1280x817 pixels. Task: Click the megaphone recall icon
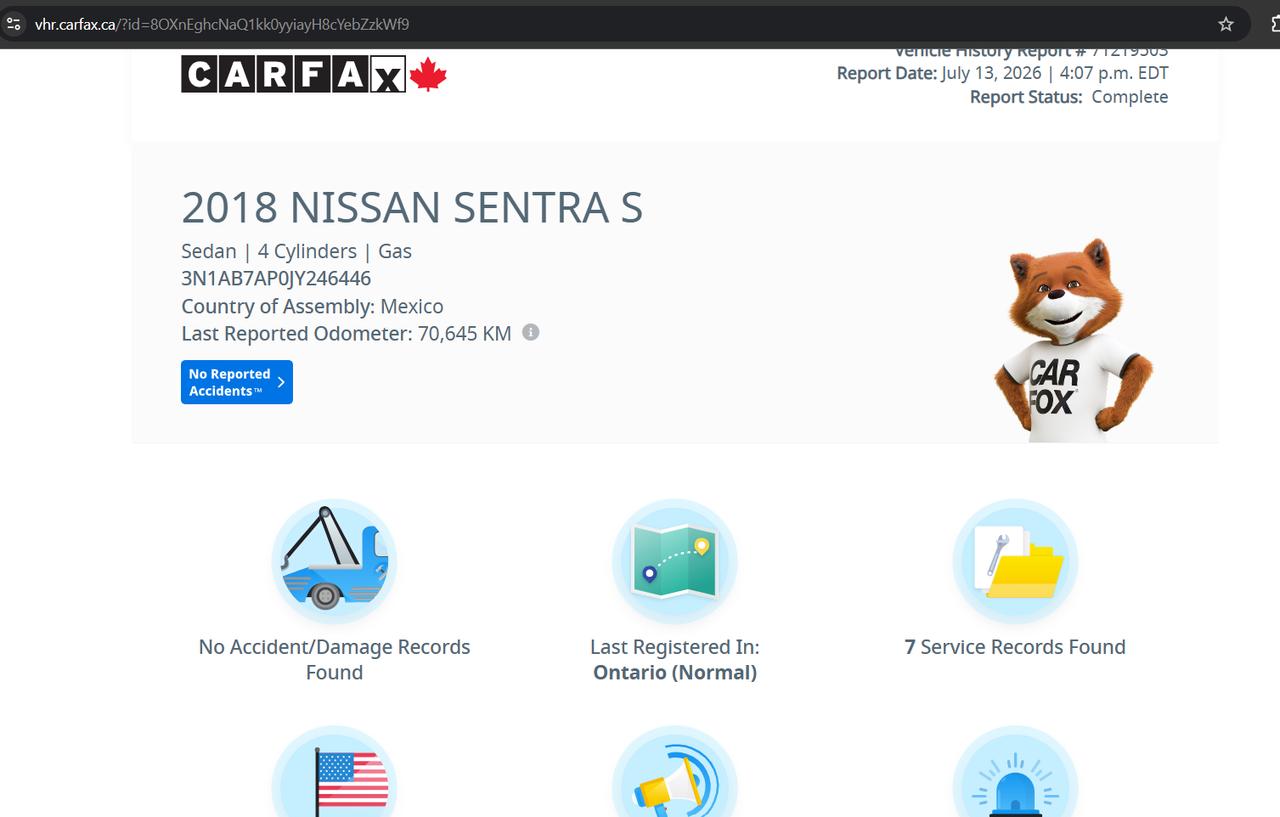pyautogui.click(x=675, y=772)
